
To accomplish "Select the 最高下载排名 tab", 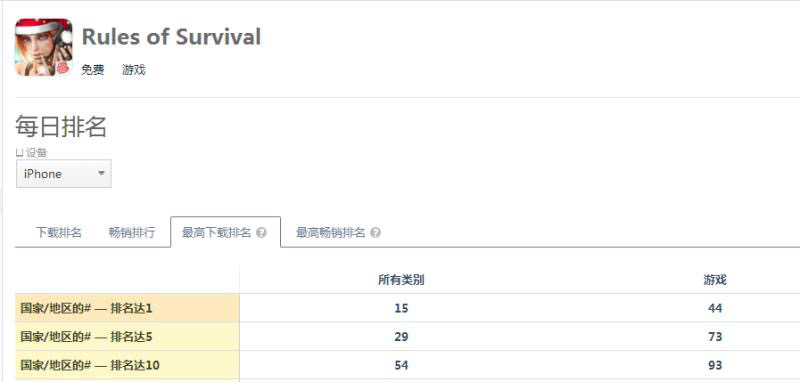I will [225, 232].
